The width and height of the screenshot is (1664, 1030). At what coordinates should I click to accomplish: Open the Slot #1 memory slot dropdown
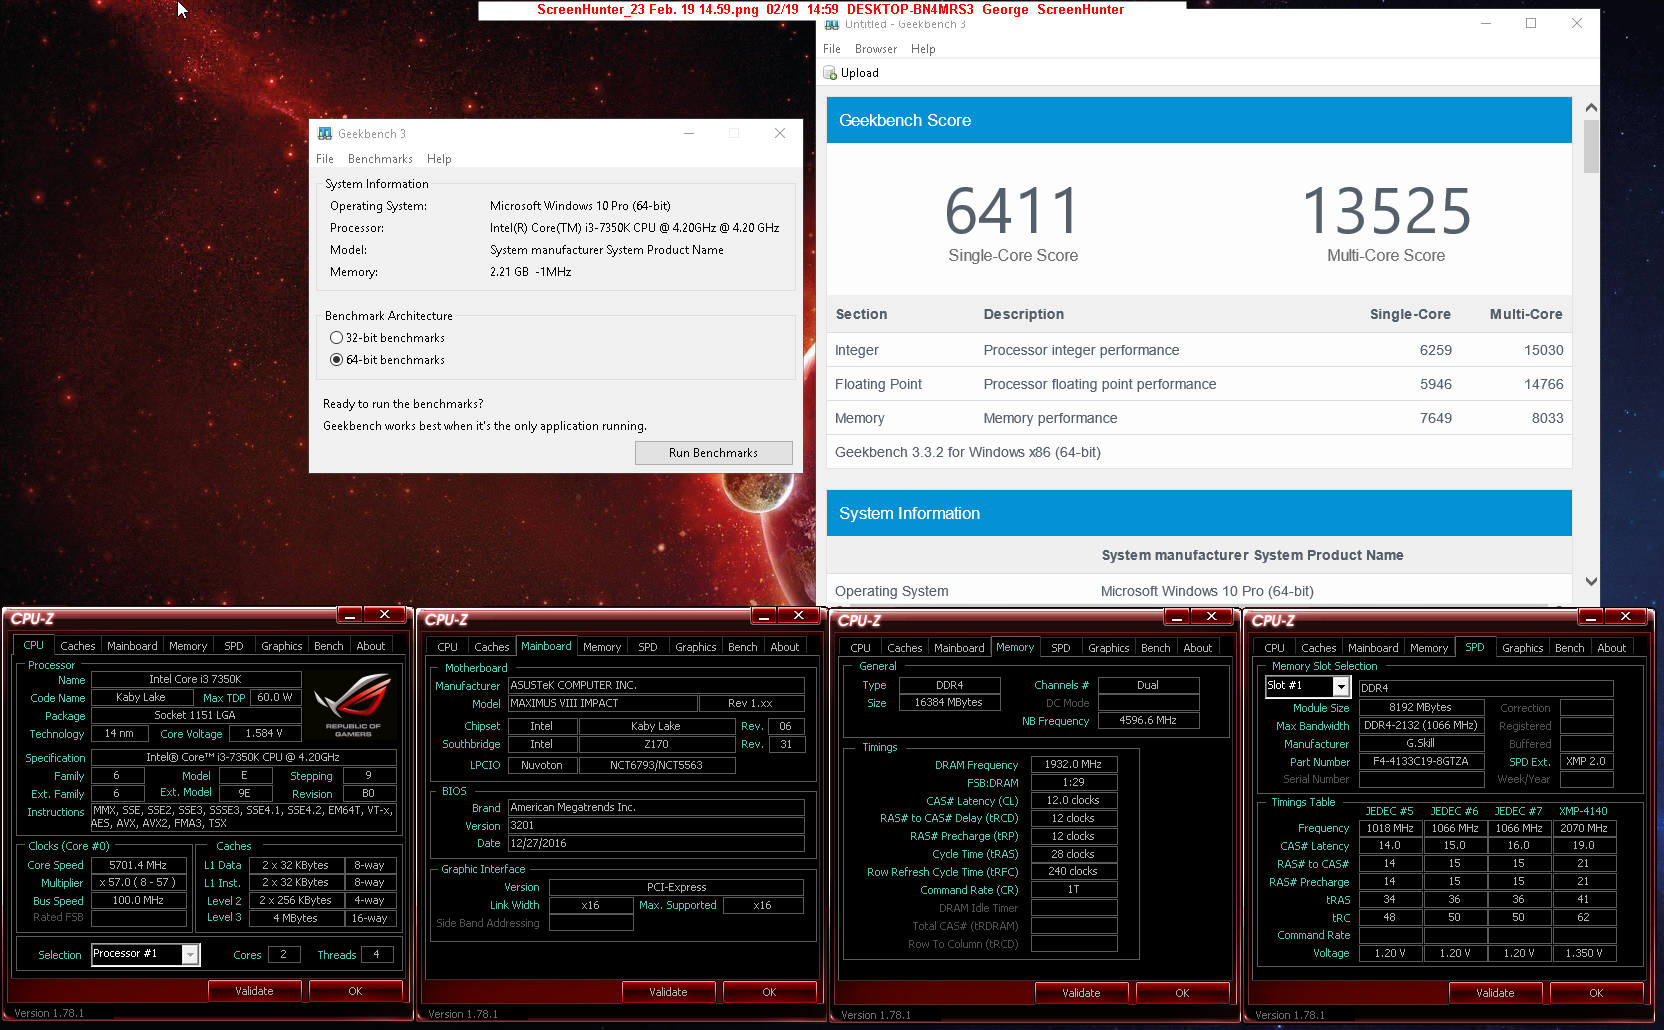coord(1341,687)
